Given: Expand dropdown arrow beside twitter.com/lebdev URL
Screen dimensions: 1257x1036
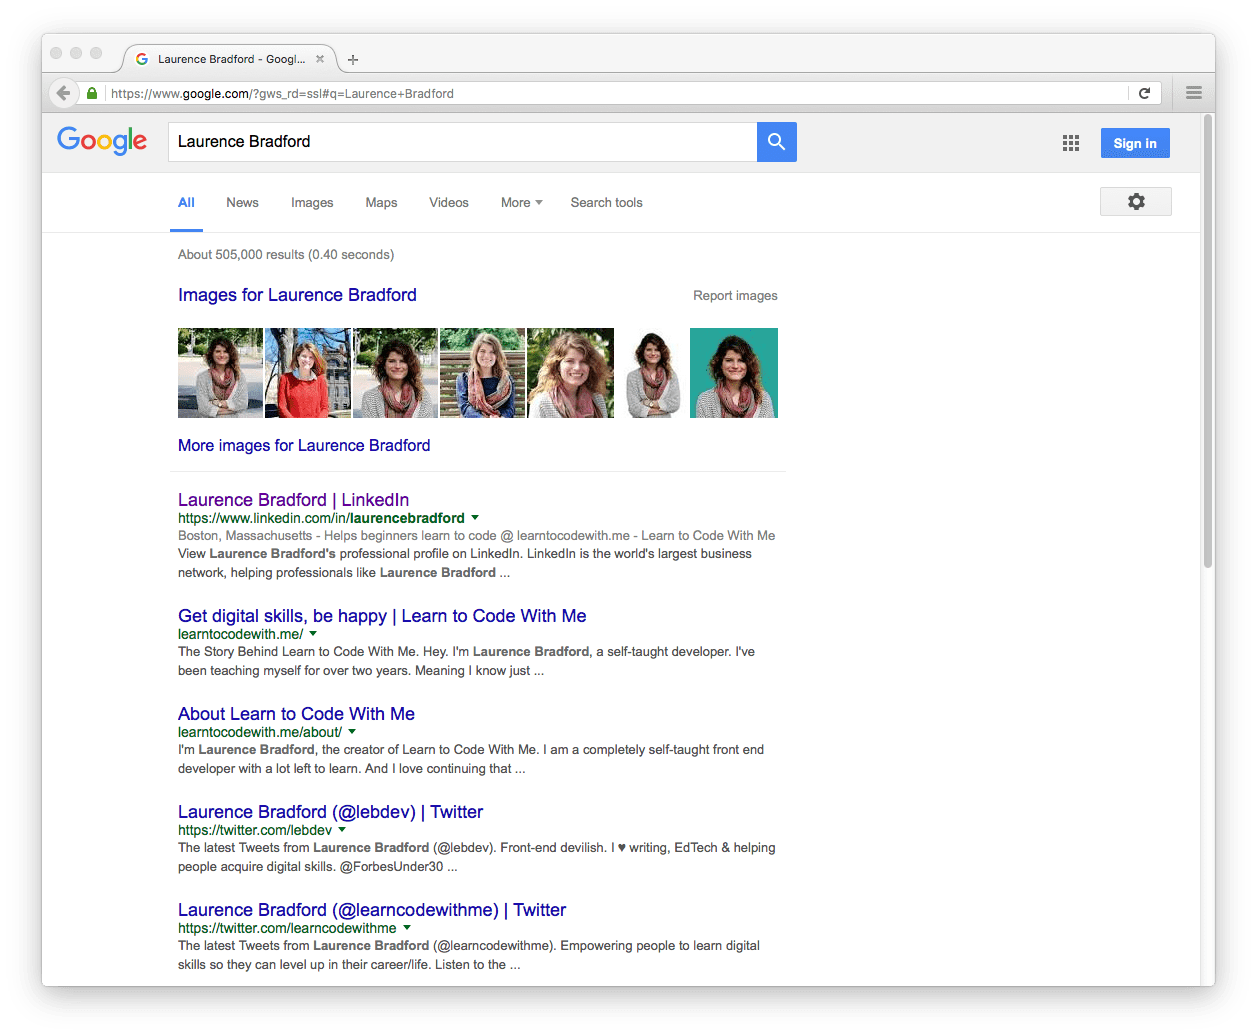Looking at the screenshot, I should pos(342,830).
